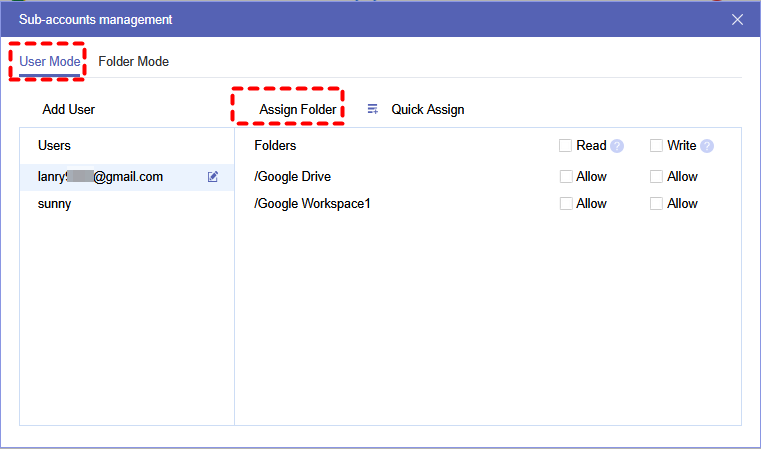Screen dimensions: 761x449
Task: Click the help icon next to Write
Action: click(707, 146)
